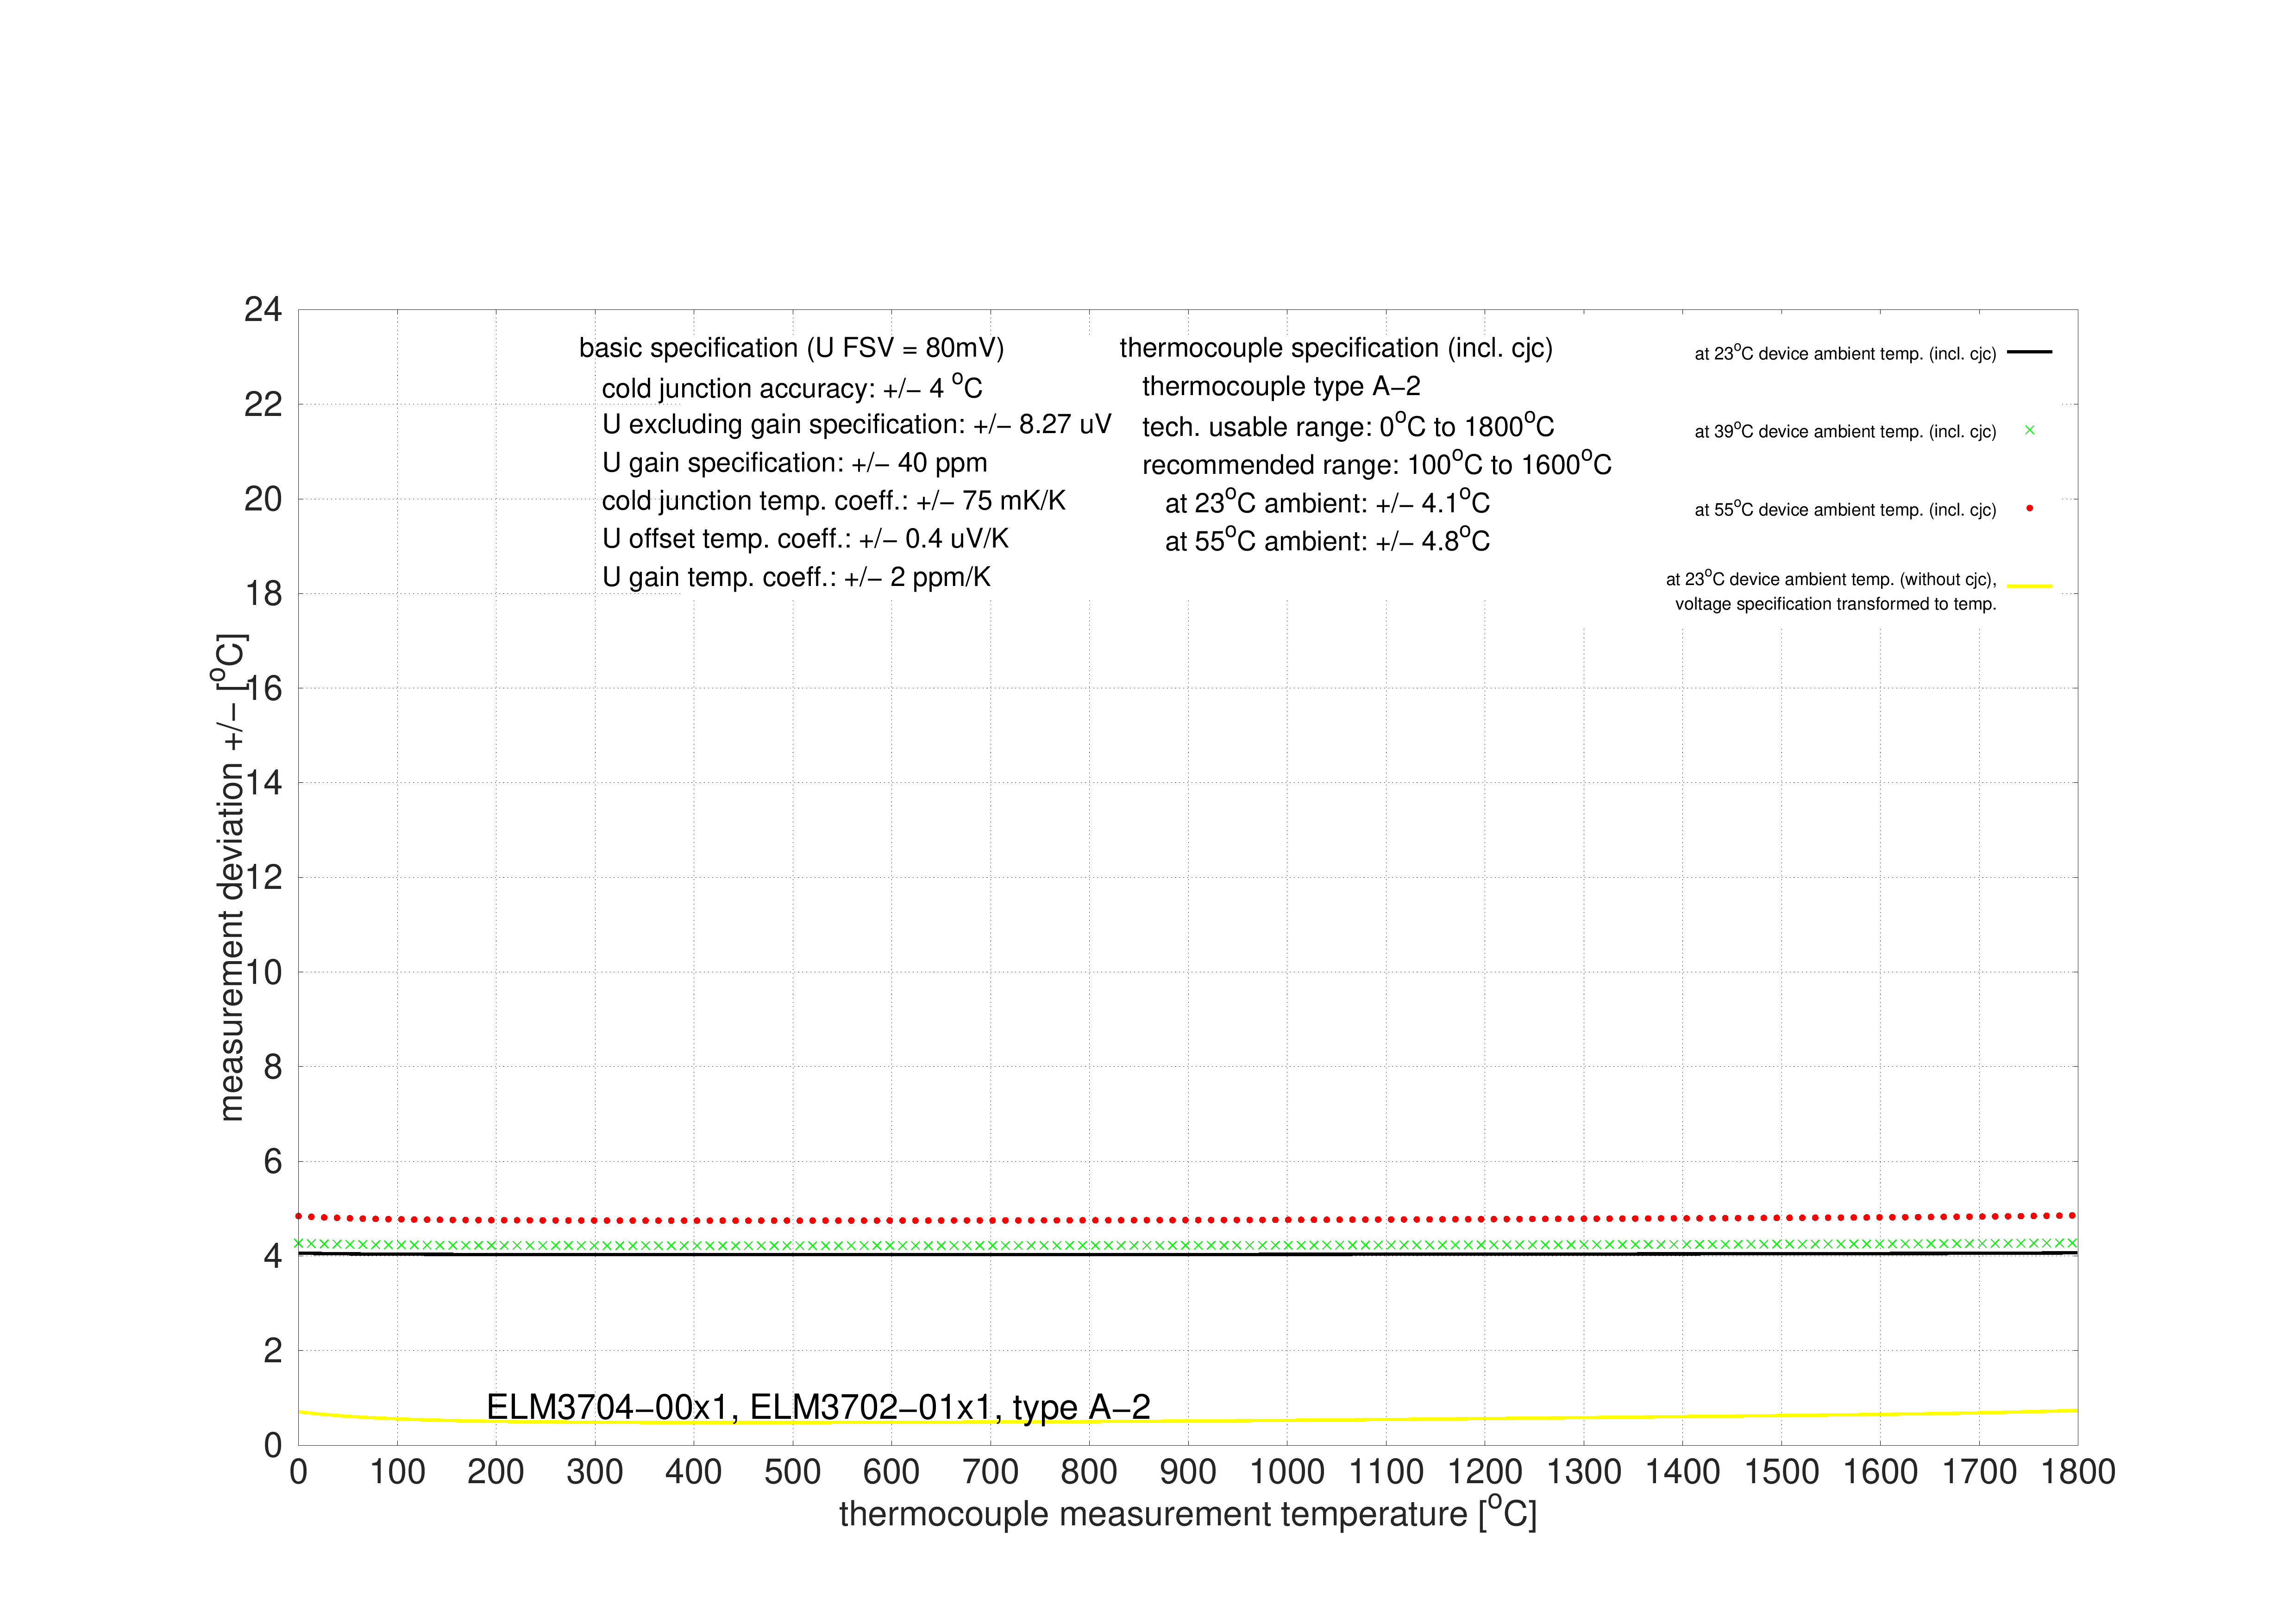The height and width of the screenshot is (1624, 2296).
Task: Select legend text 'at 39°C device ambient temp. (incl. cjc)'
Action: pyautogui.click(x=1845, y=431)
